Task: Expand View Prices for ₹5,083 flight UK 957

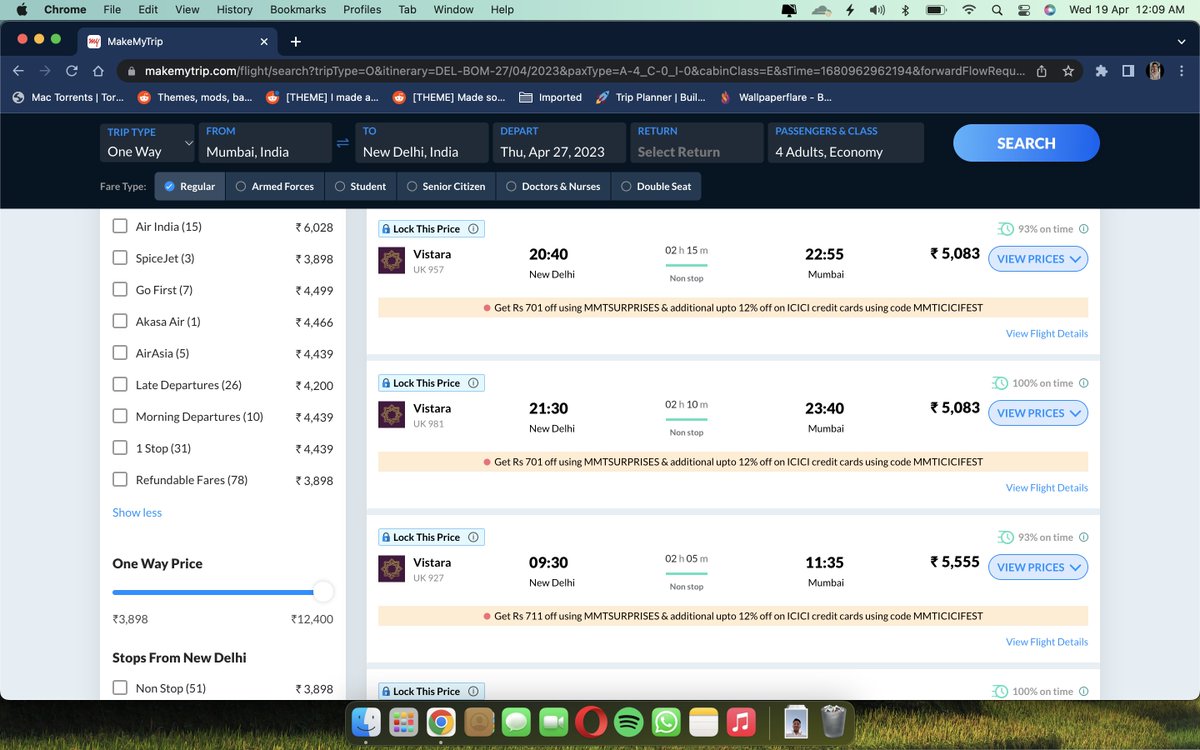Action: tap(1038, 259)
